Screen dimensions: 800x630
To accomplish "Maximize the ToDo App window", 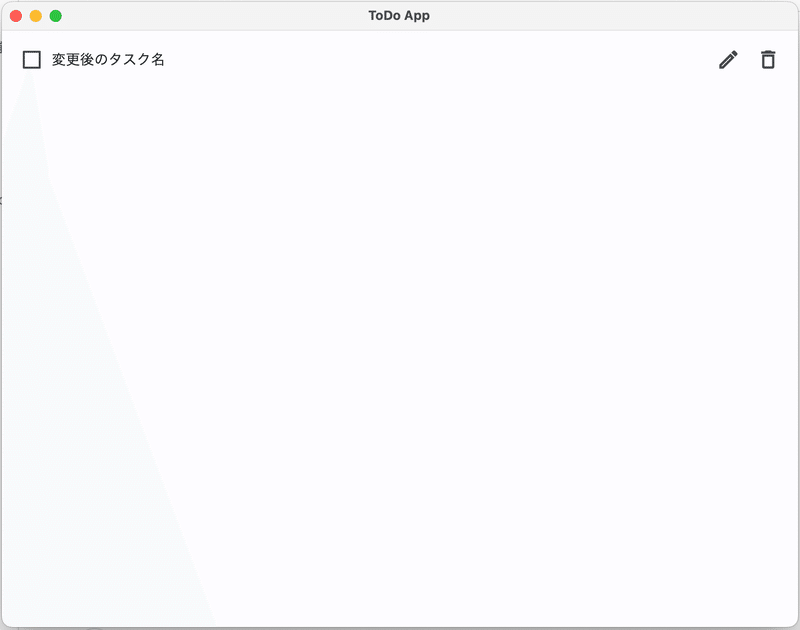I will pyautogui.click(x=56, y=16).
